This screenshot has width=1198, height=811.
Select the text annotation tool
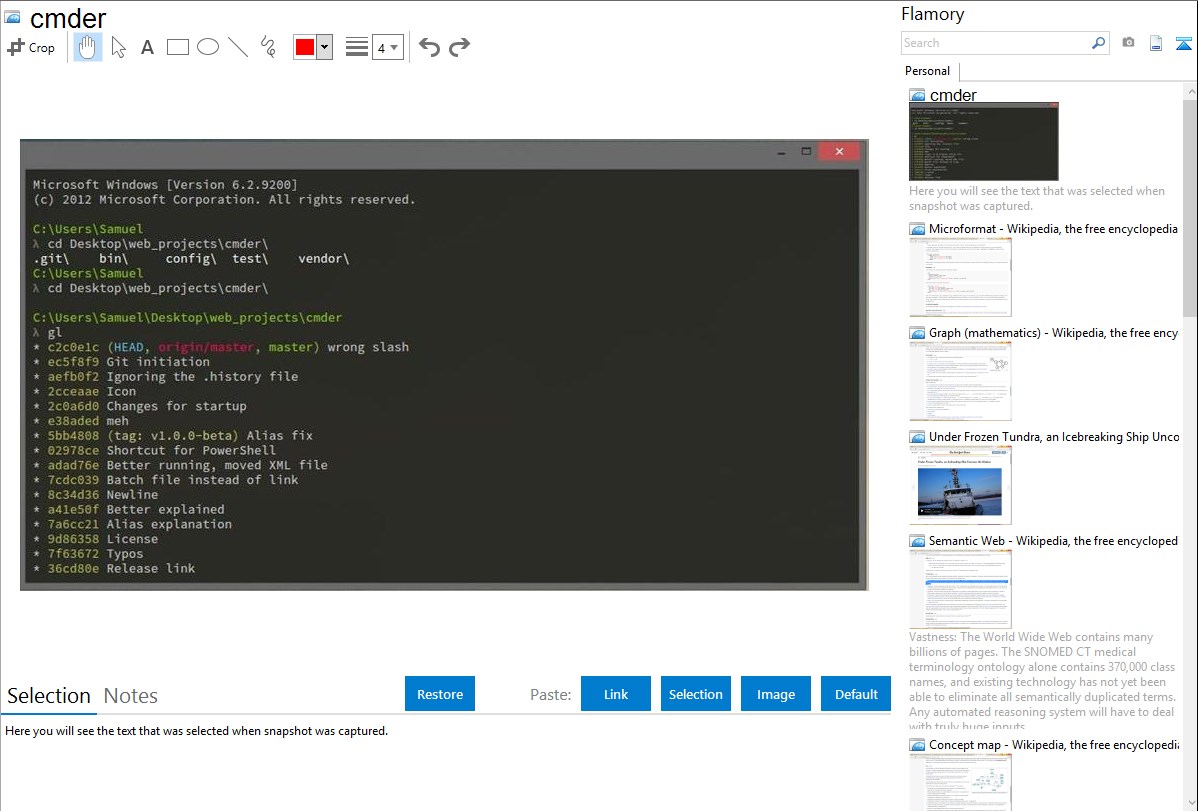point(147,47)
